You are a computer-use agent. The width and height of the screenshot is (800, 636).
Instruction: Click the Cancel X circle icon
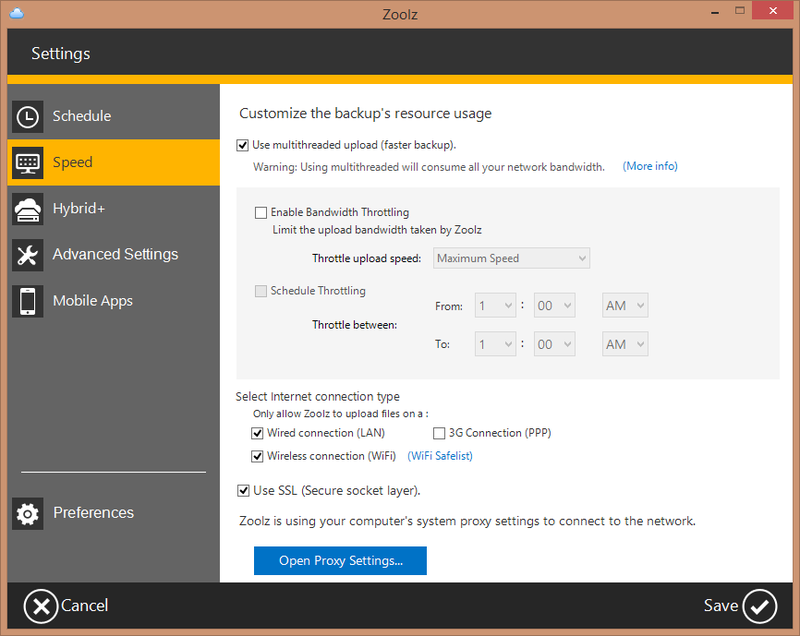(41, 606)
